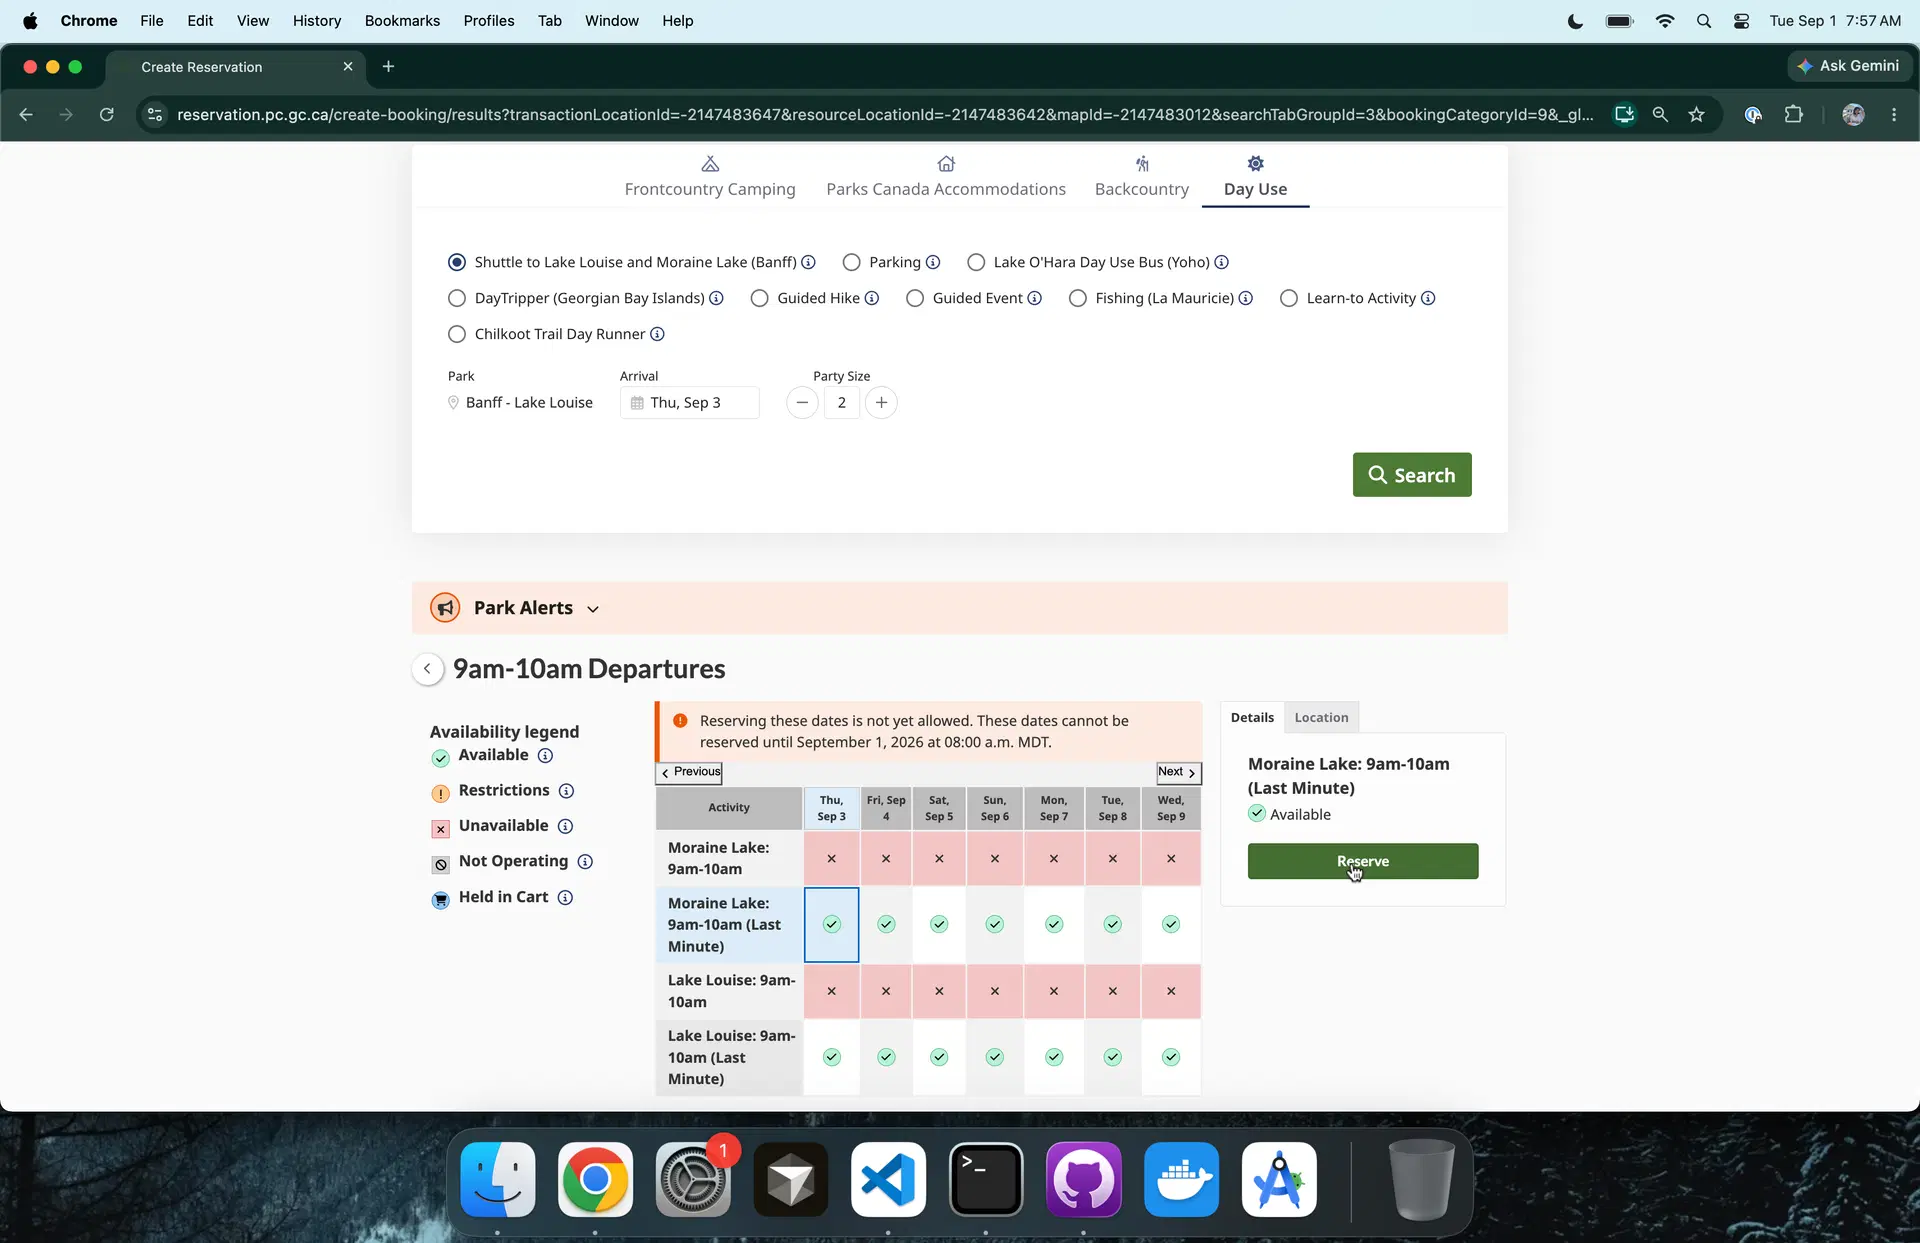The image size is (1920, 1243).
Task: Choose the Guided Event radio button
Action: [915, 298]
